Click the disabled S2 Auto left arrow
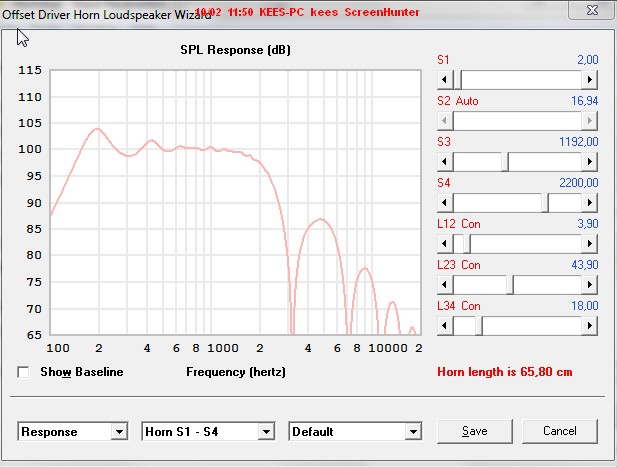The image size is (617, 467). (445, 121)
